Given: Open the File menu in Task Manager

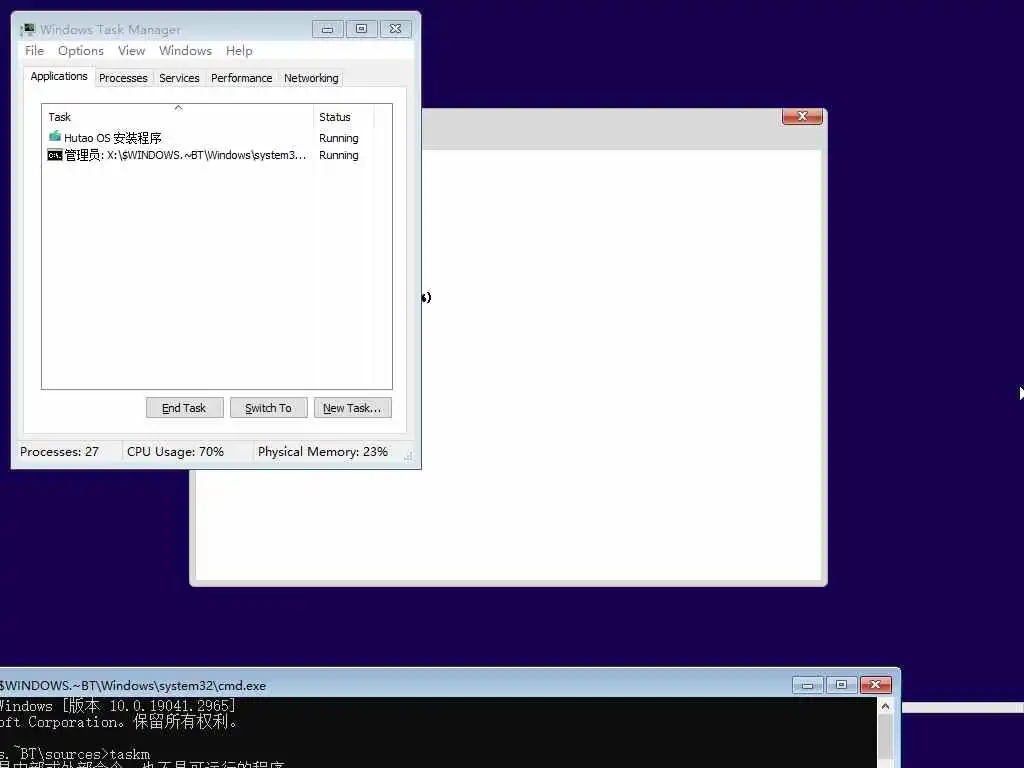Looking at the screenshot, I should 34,51.
